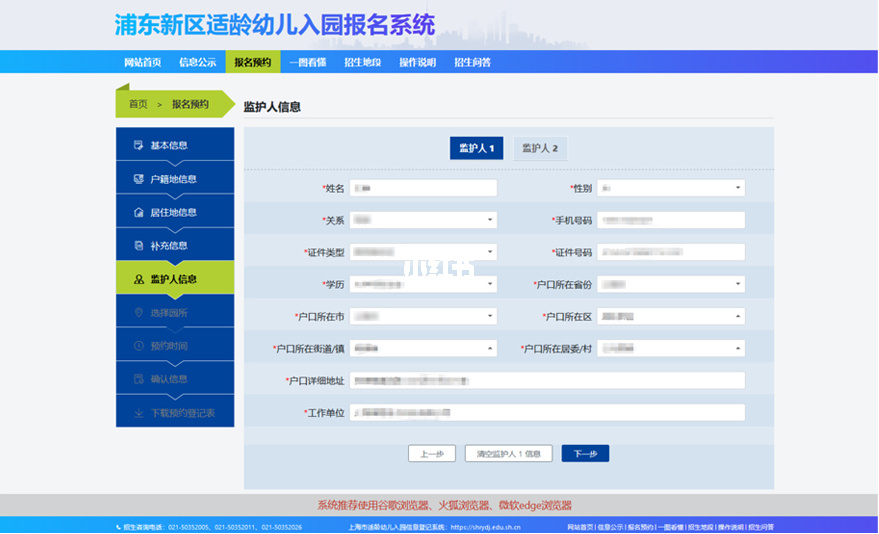The image size is (879, 534).
Task: Click the 户口详细地址 input field
Action: pyautogui.click(x=547, y=380)
